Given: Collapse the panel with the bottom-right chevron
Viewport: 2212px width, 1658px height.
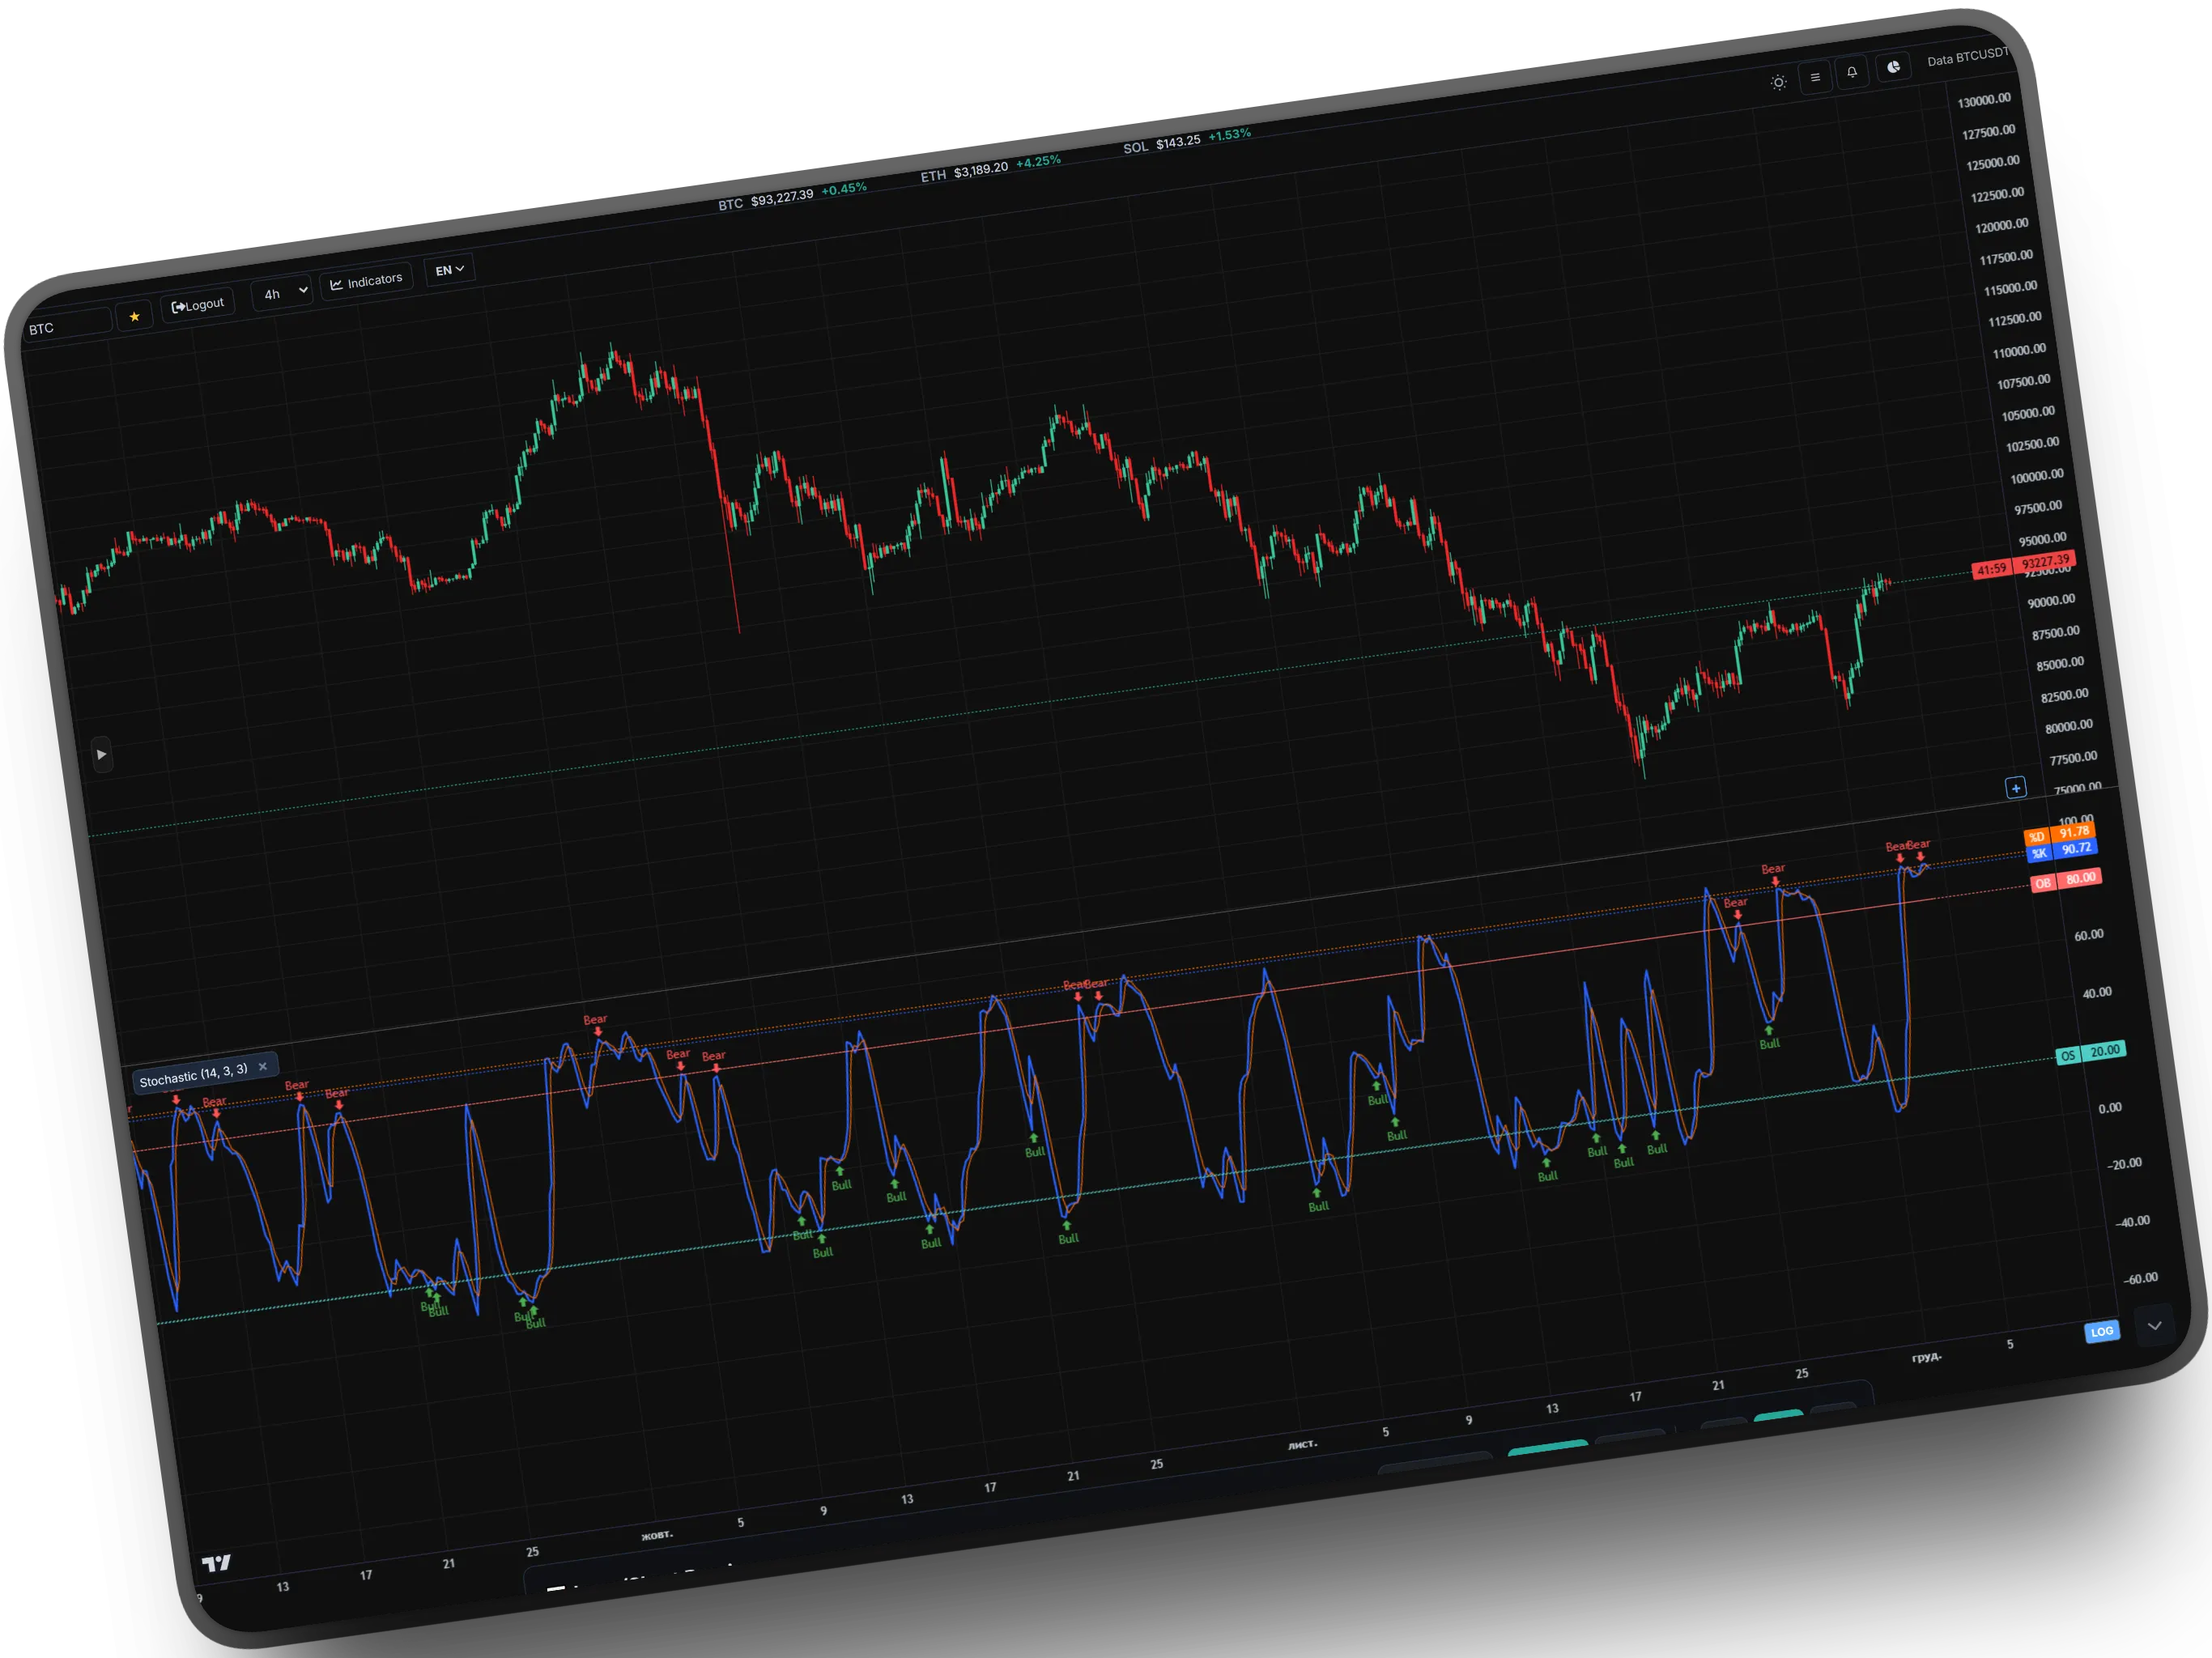Looking at the screenshot, I should click(2156, 1326).
